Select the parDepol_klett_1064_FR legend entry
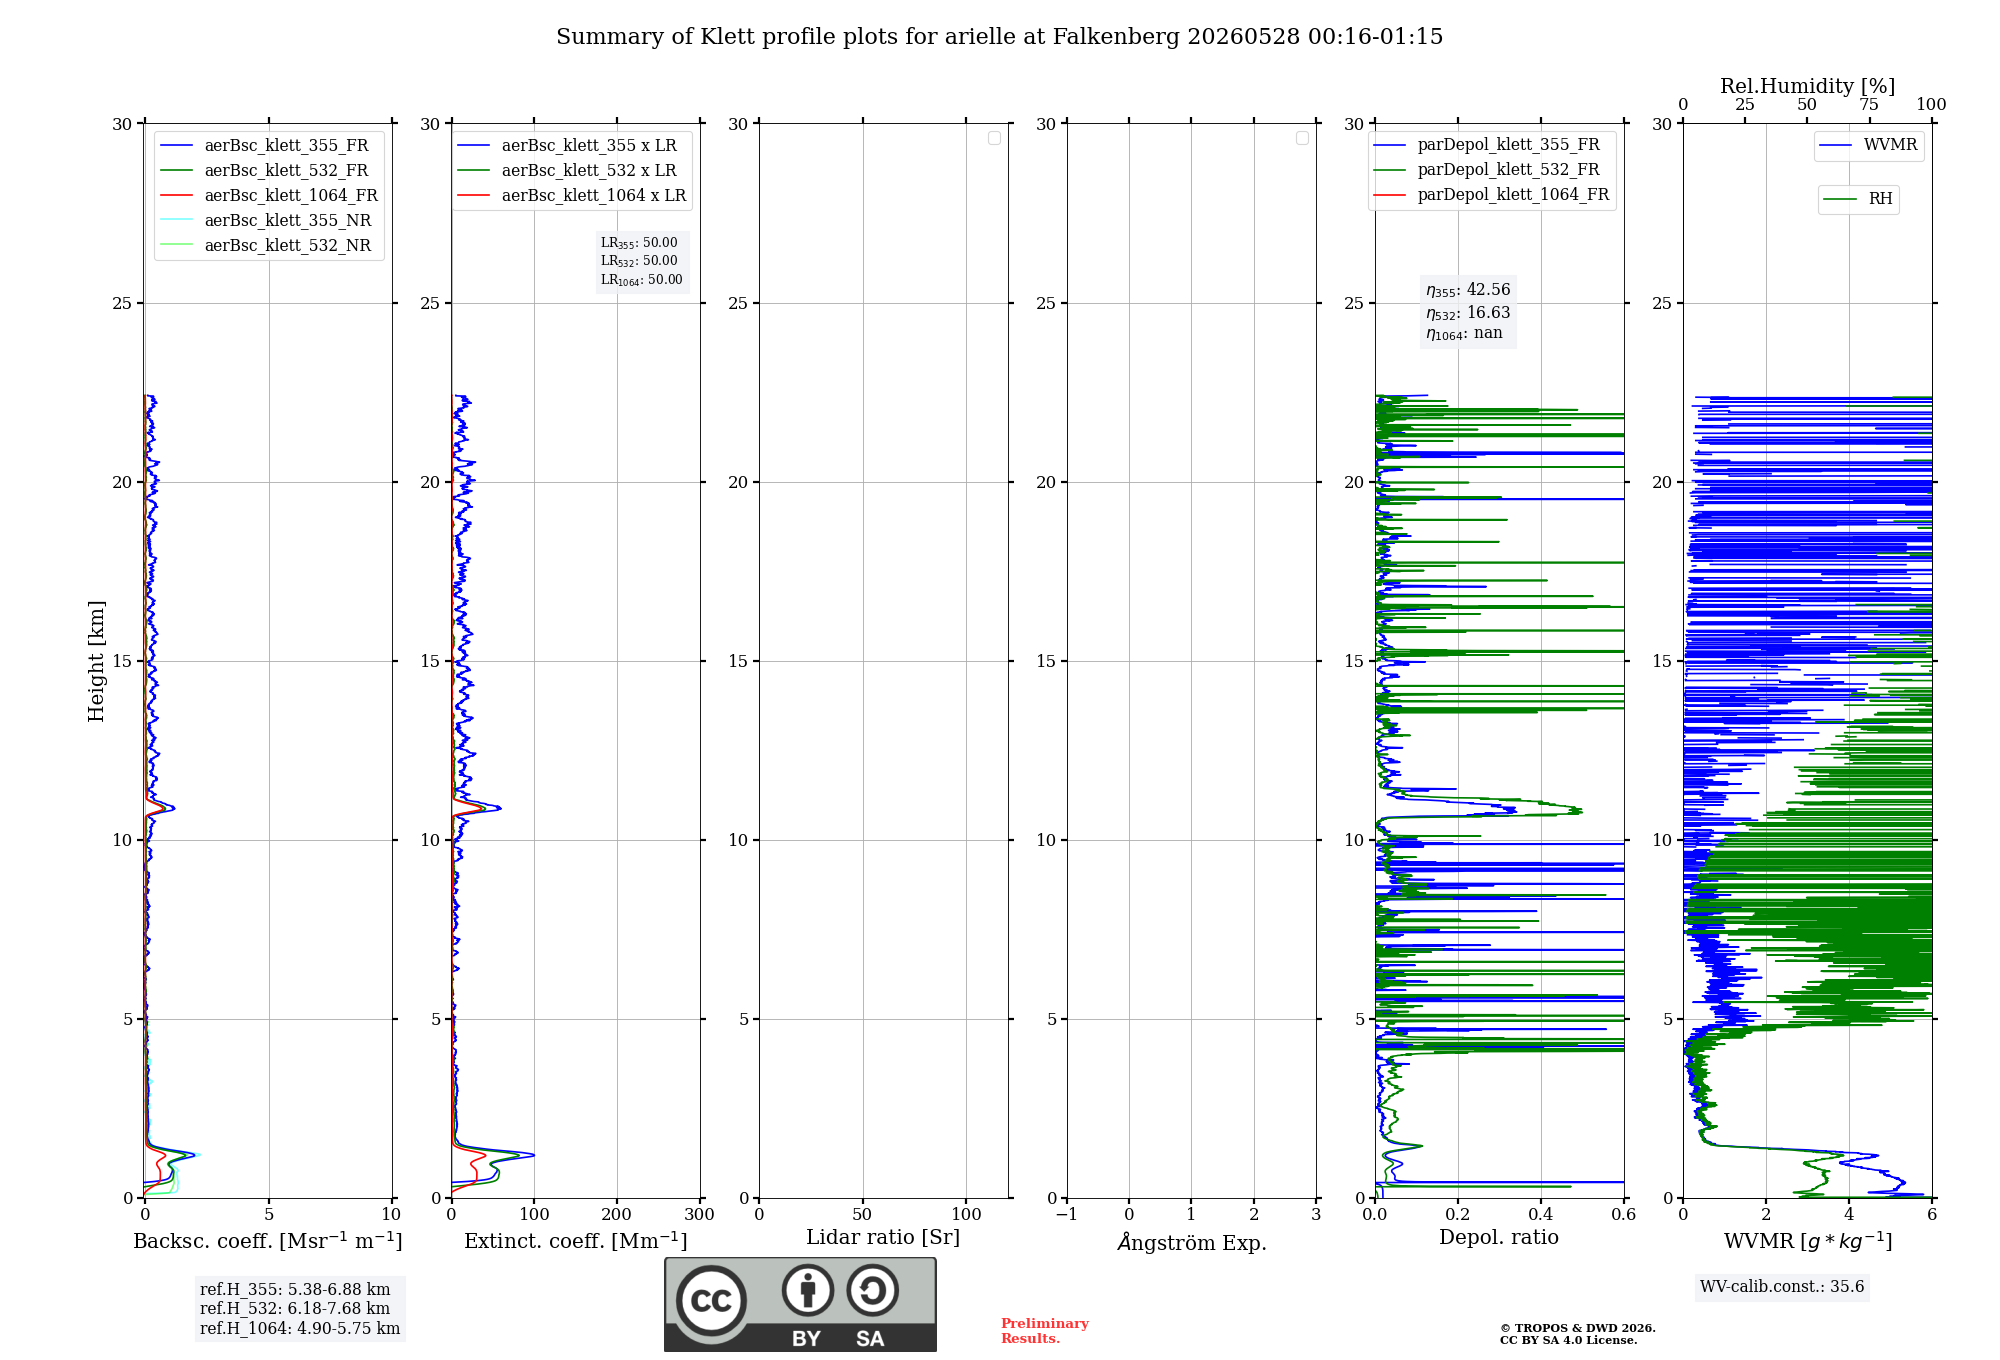This screenshot has height=1360, width=2000. click(x=1491, y=194)
